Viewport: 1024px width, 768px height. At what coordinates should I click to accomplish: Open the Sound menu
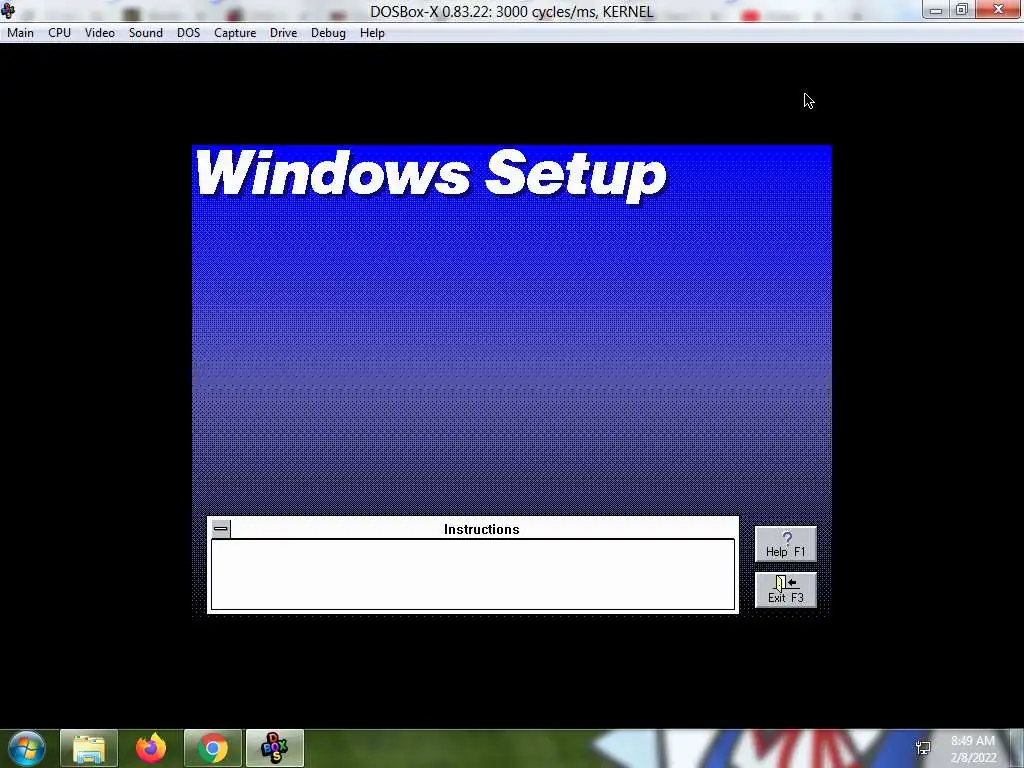(x=146, y=33)
